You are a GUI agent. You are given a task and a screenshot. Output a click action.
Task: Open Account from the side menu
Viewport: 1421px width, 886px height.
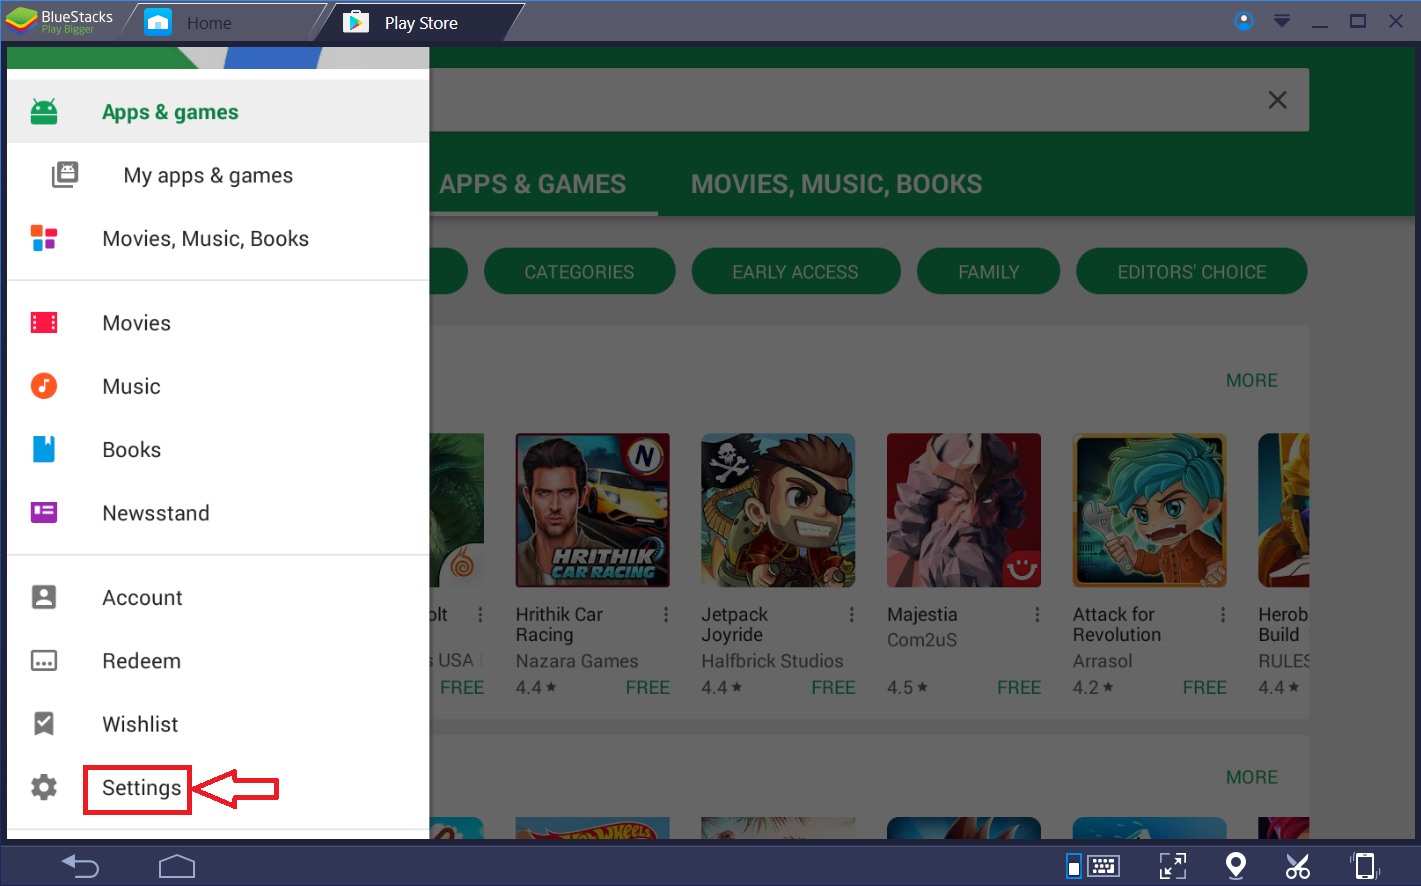pyautogui.click(x=218, y=597)
